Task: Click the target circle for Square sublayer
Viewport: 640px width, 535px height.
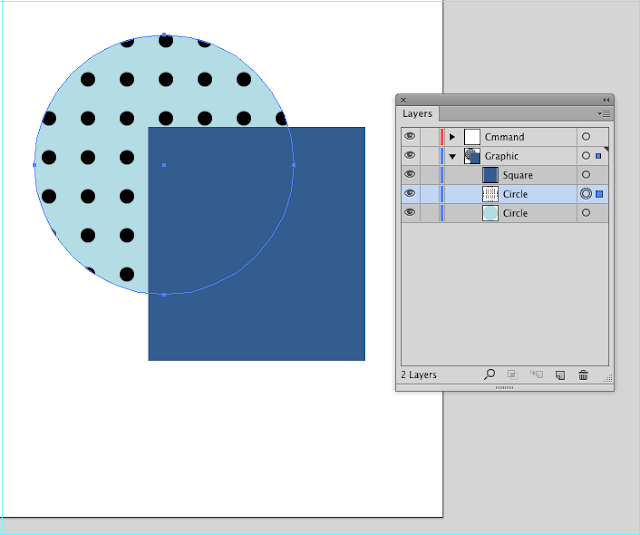Action: (586, 175)
